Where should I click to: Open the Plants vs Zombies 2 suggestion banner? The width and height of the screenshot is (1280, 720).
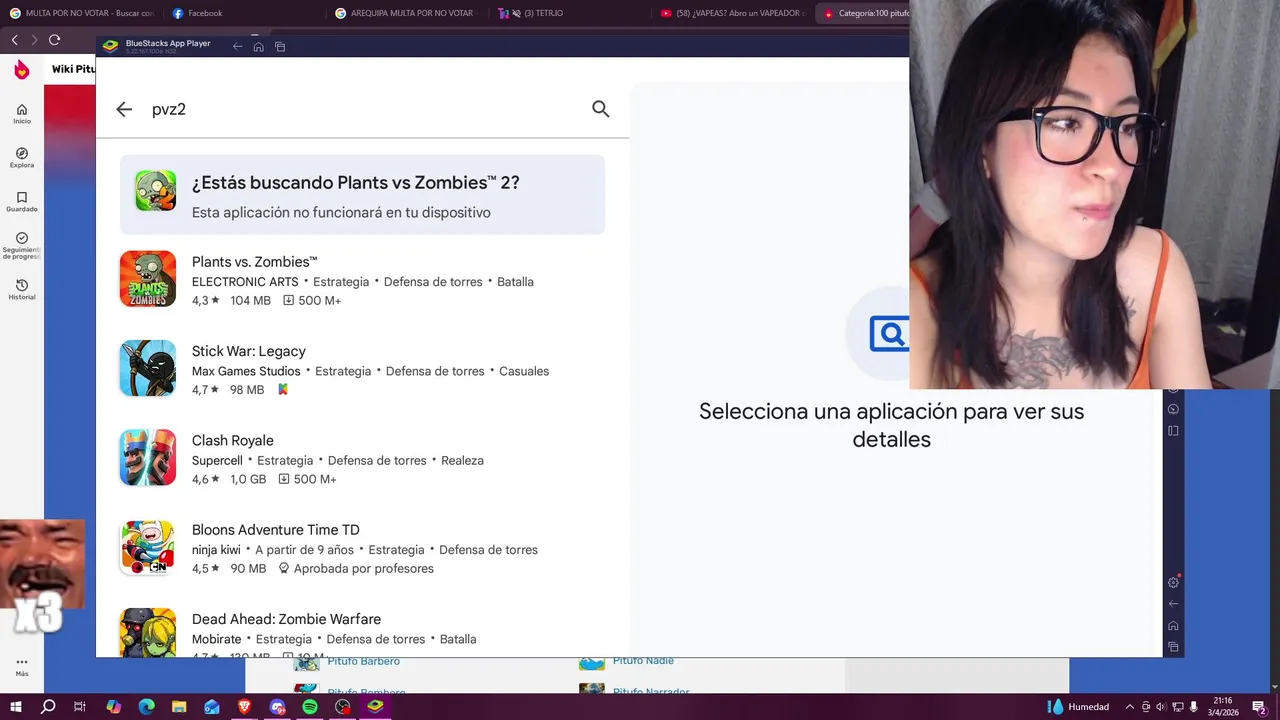tap(362, 195)
